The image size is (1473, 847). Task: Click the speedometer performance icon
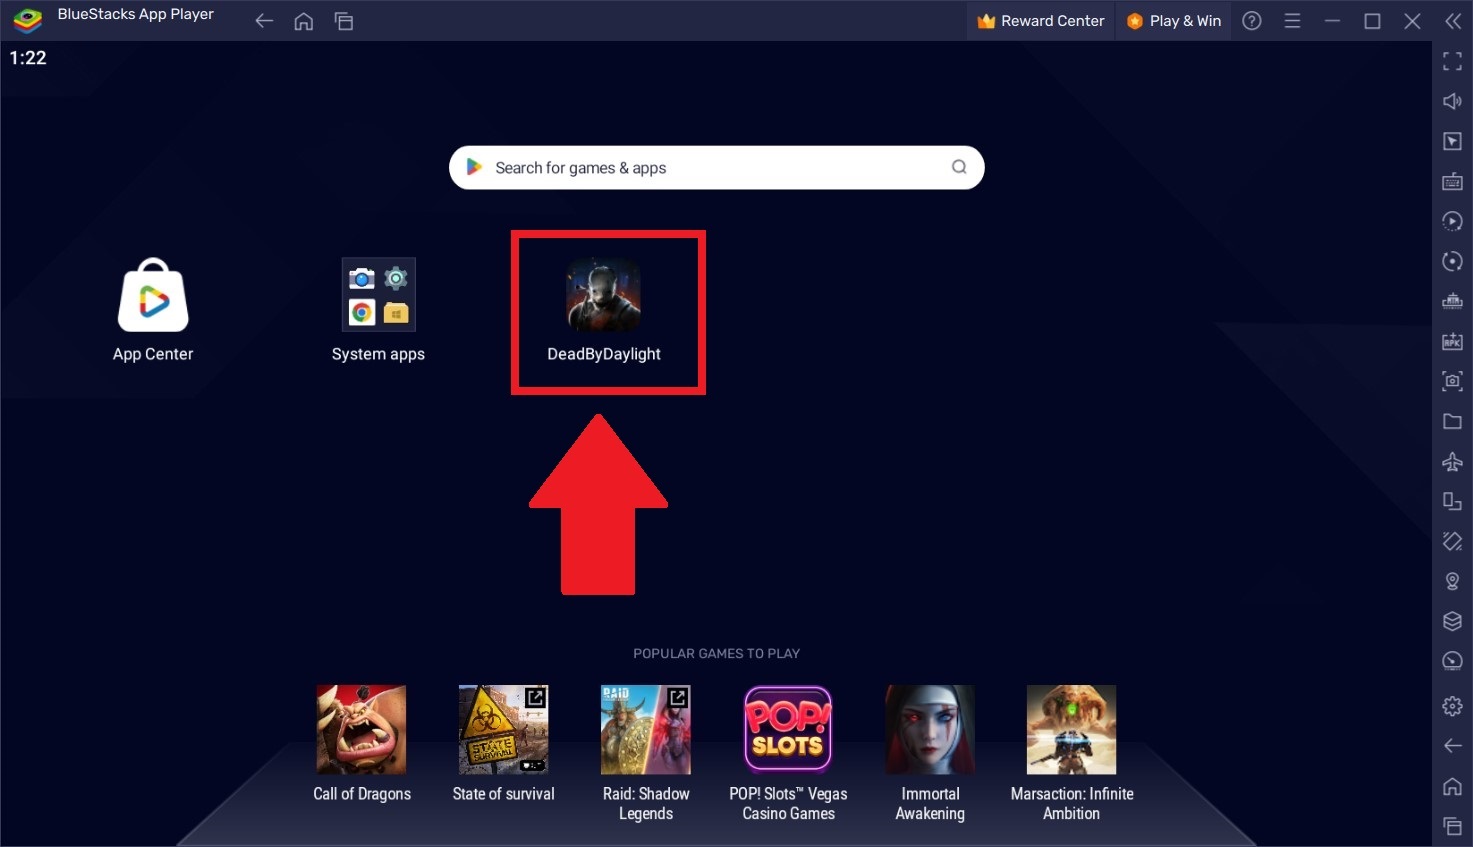(x=1453, y=661)
